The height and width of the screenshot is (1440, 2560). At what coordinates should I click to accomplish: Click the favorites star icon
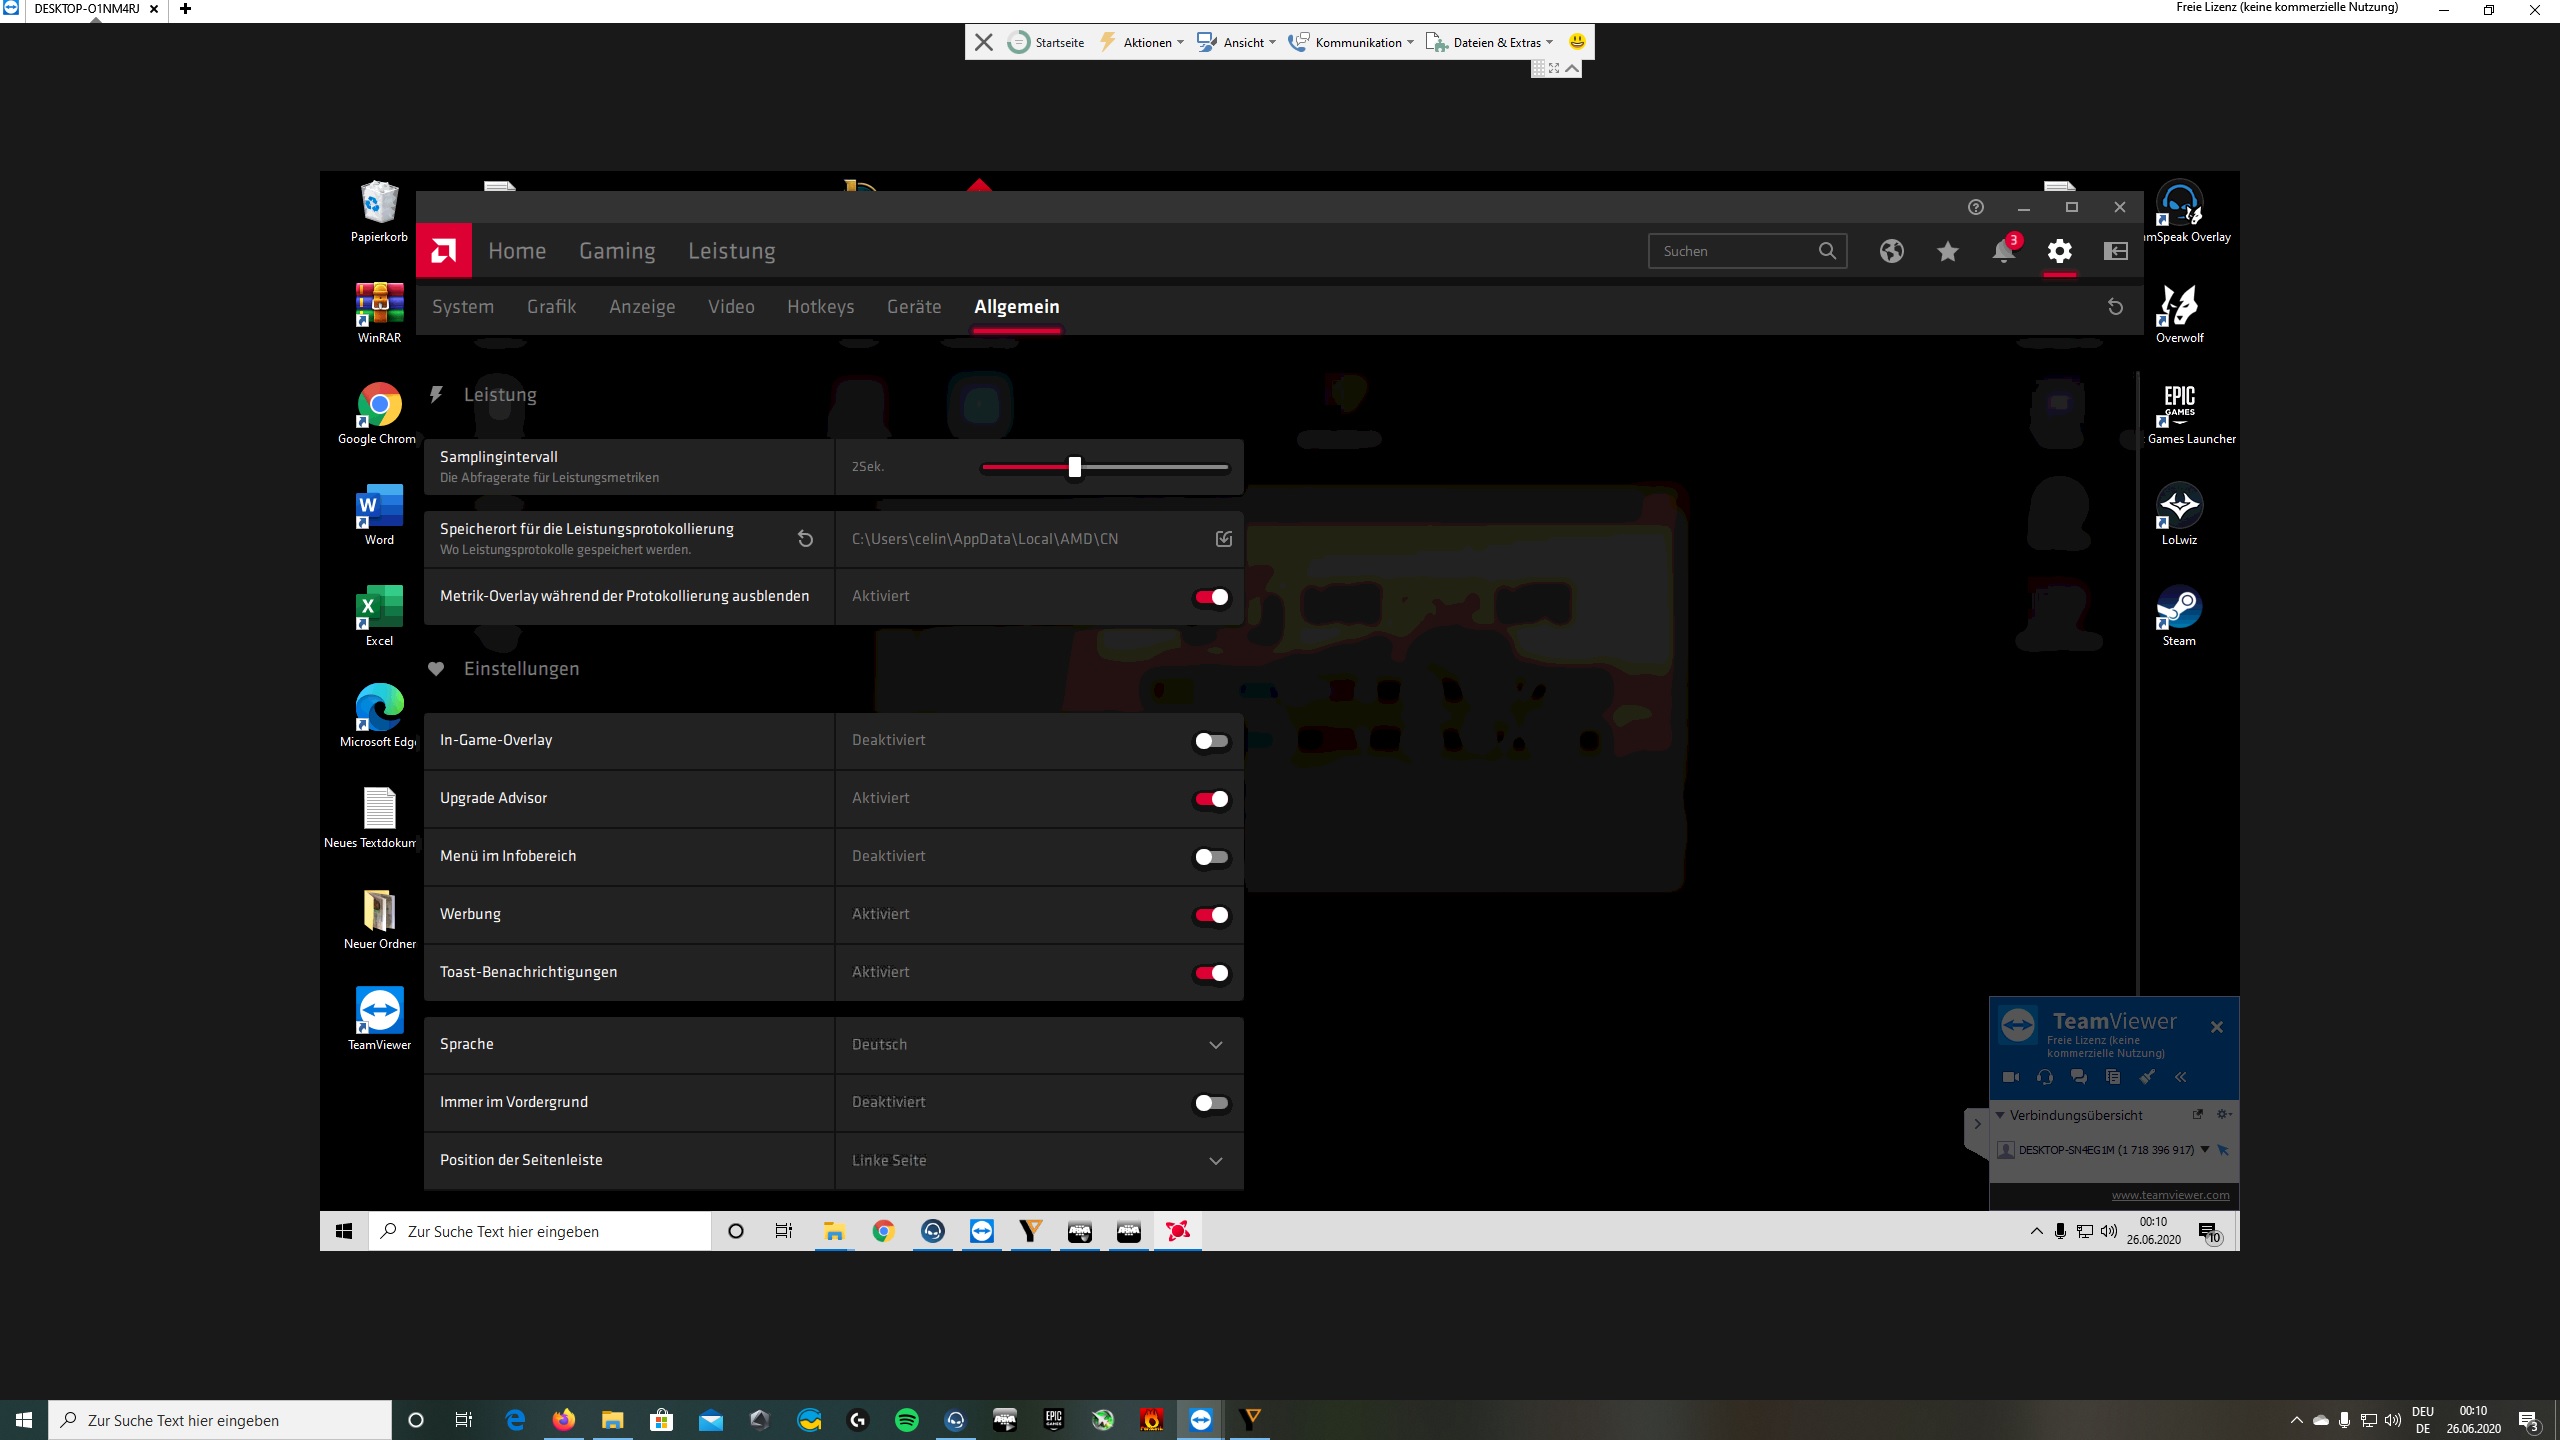pyautogui.click(x=1947, y=252)
